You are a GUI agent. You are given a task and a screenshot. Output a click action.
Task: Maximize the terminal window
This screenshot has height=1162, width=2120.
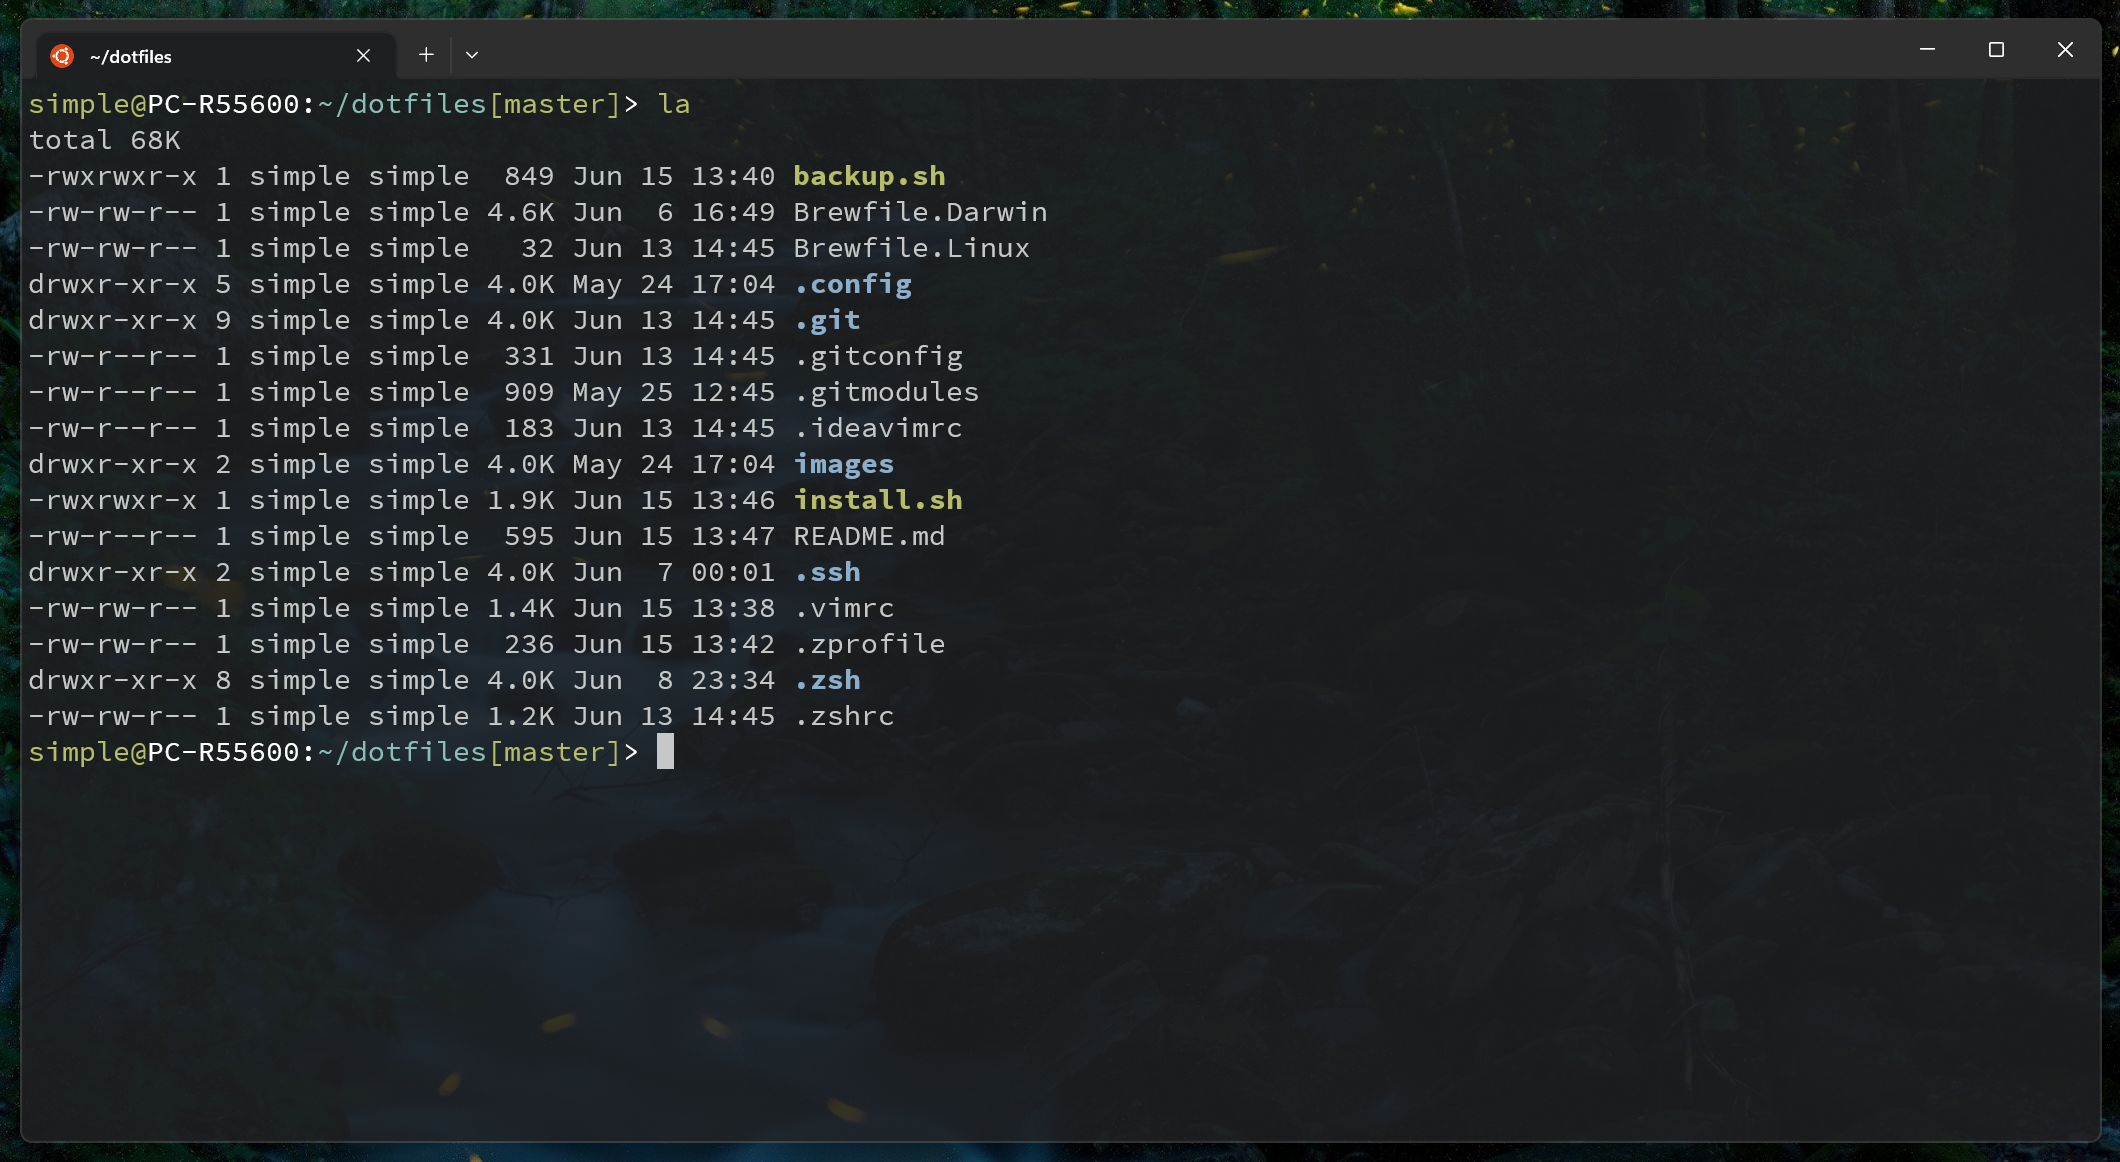tap(1996, 50)
